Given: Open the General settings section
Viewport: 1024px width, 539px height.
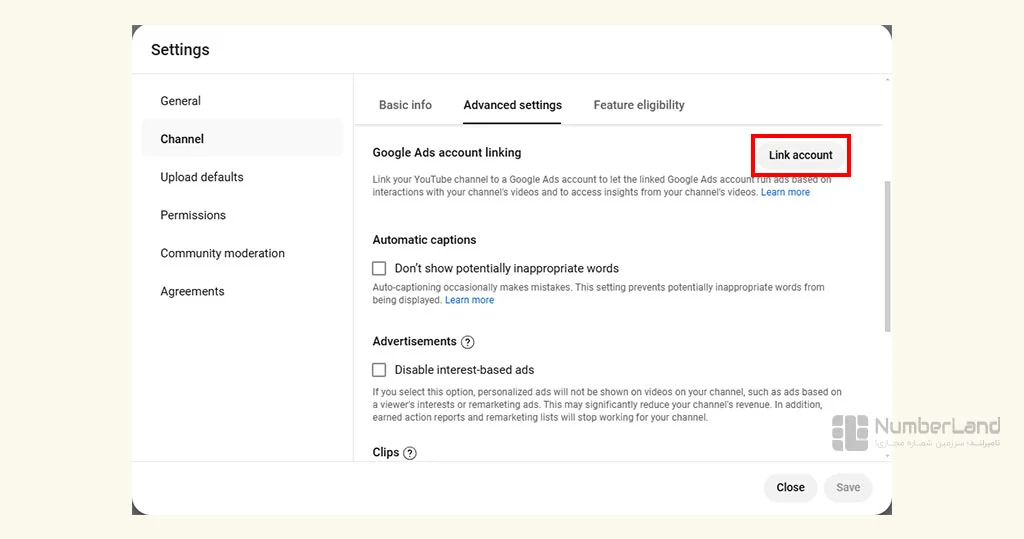Looking at the screenshot, I should tap(180, 101).
